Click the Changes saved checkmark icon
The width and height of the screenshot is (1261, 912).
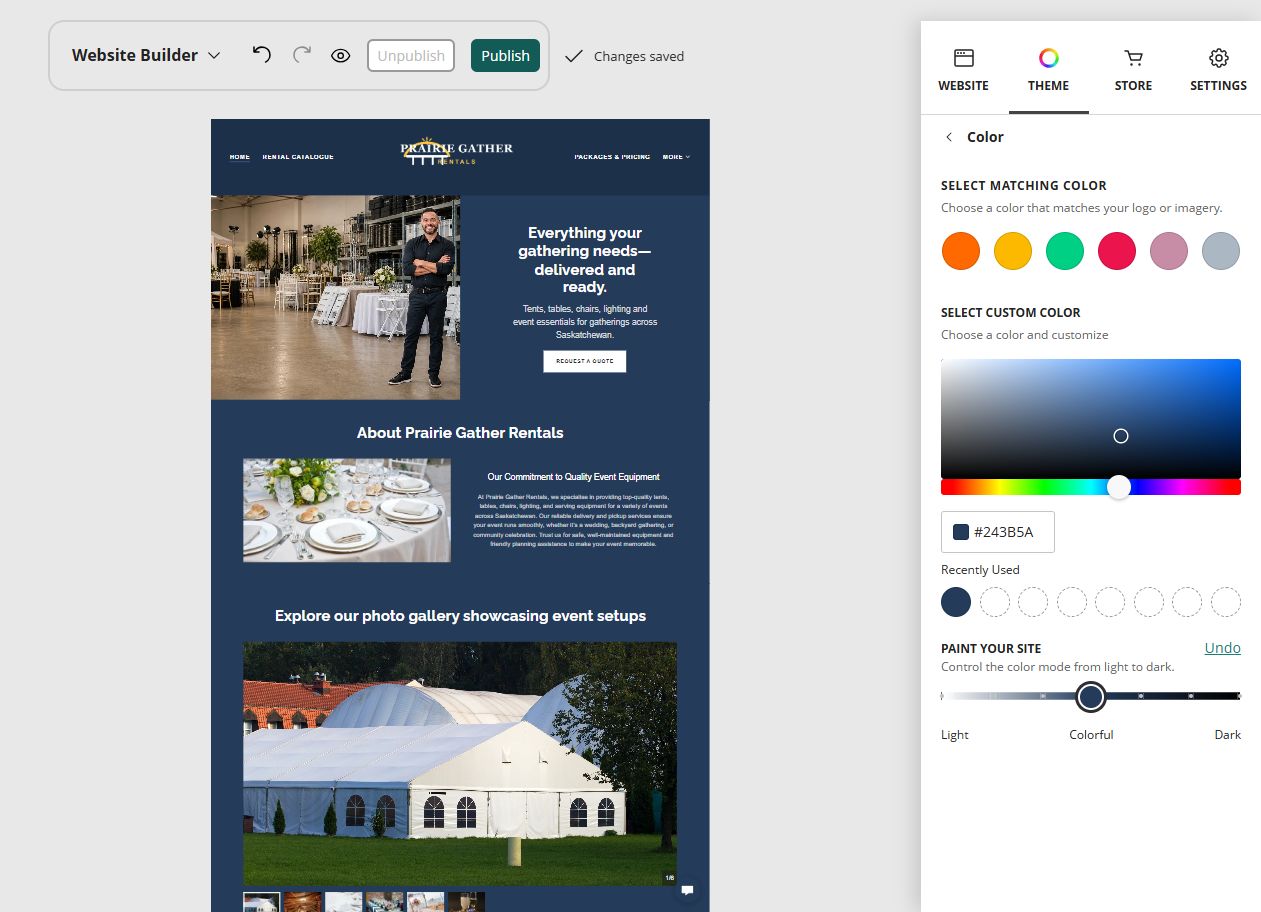pyautogui.click(x=573, y=56)
